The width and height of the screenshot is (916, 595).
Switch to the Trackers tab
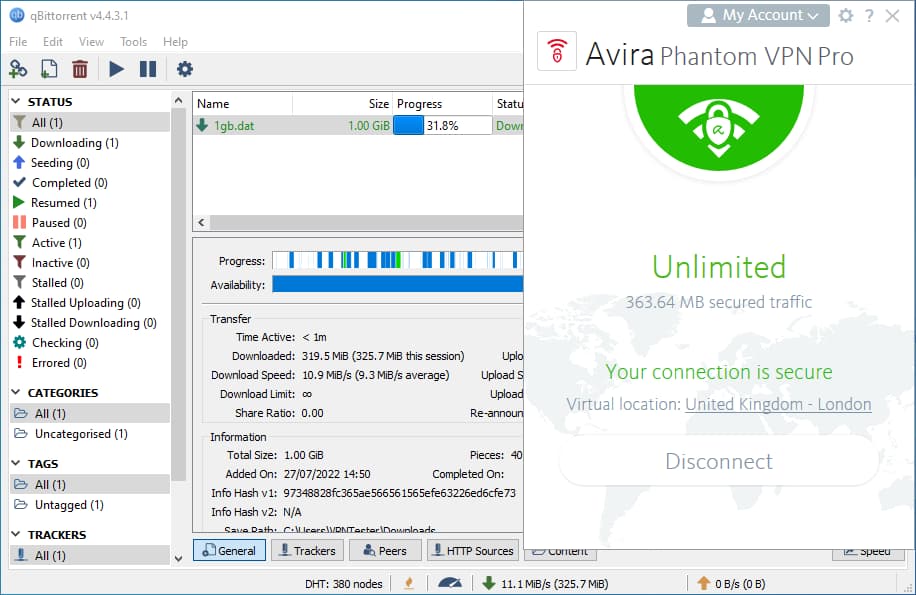click(x=307, y=551)
